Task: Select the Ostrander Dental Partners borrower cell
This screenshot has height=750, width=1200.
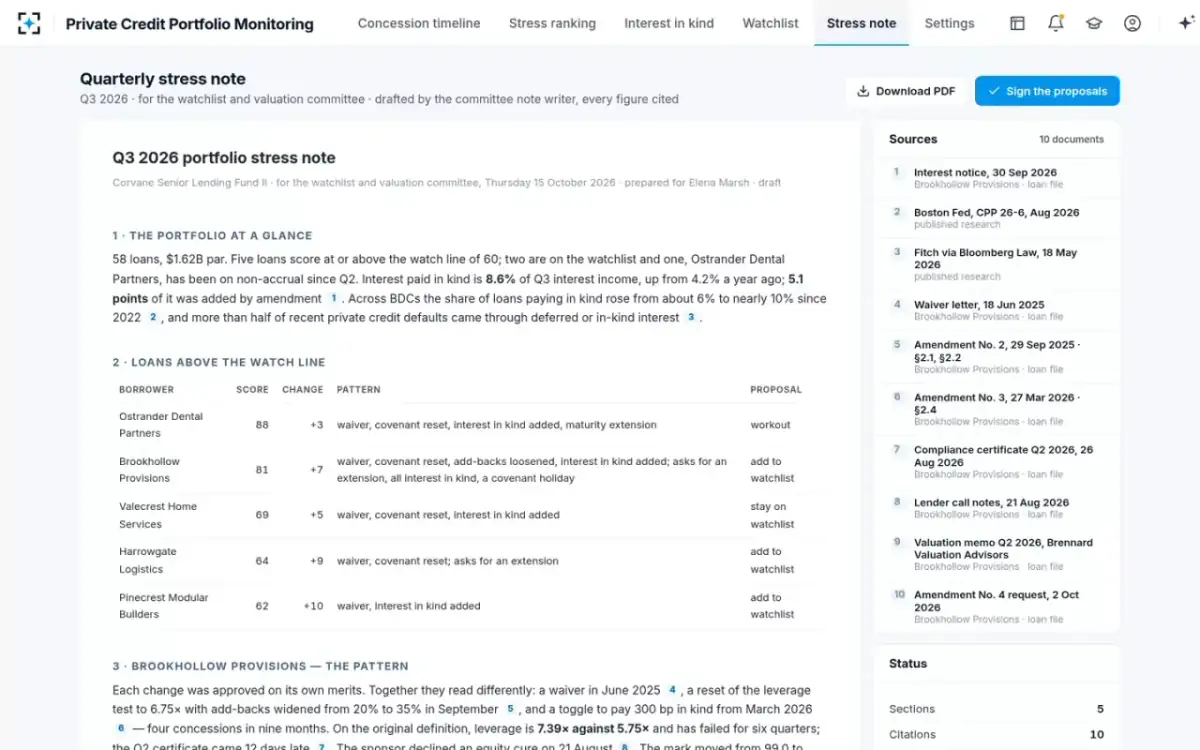Action: pos(168,425)
